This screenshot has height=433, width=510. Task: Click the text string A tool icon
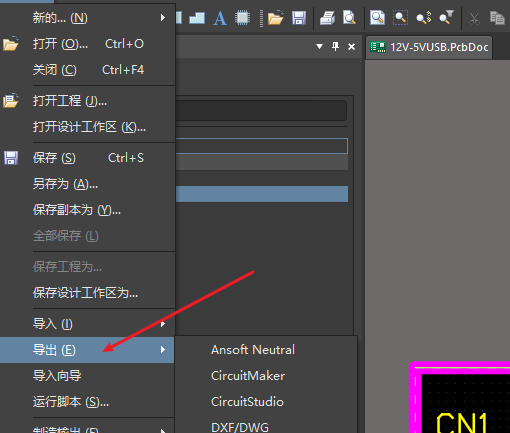220,18
